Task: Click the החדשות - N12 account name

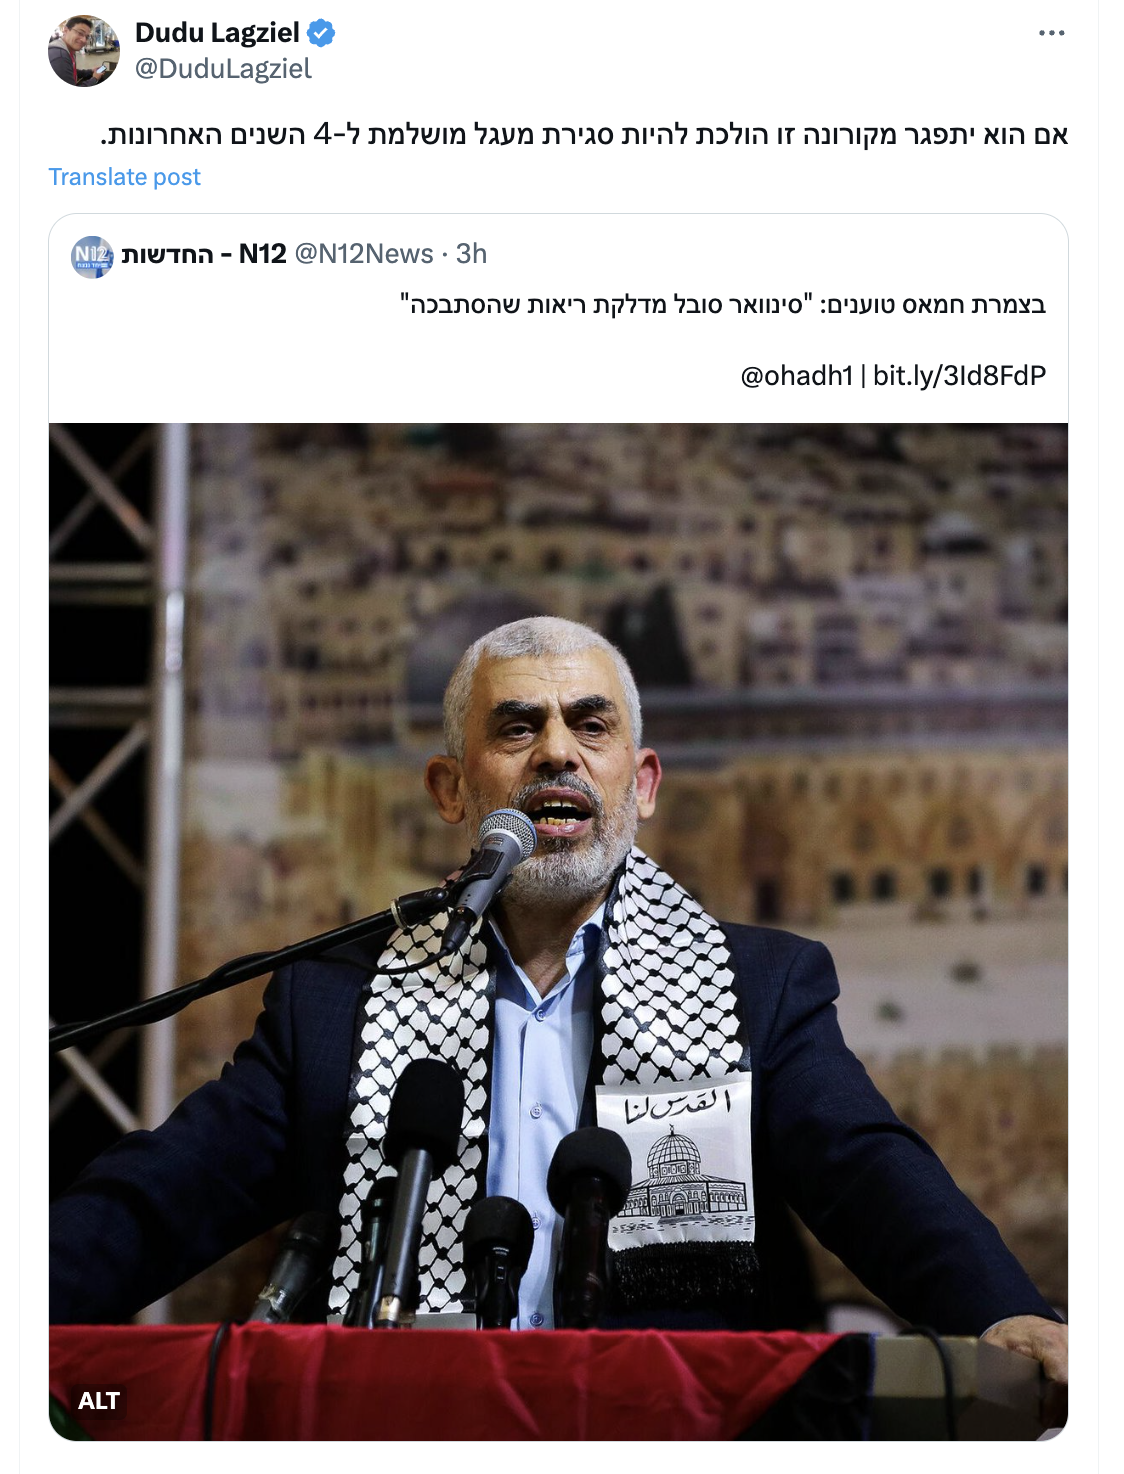Action: click(204, 254)
